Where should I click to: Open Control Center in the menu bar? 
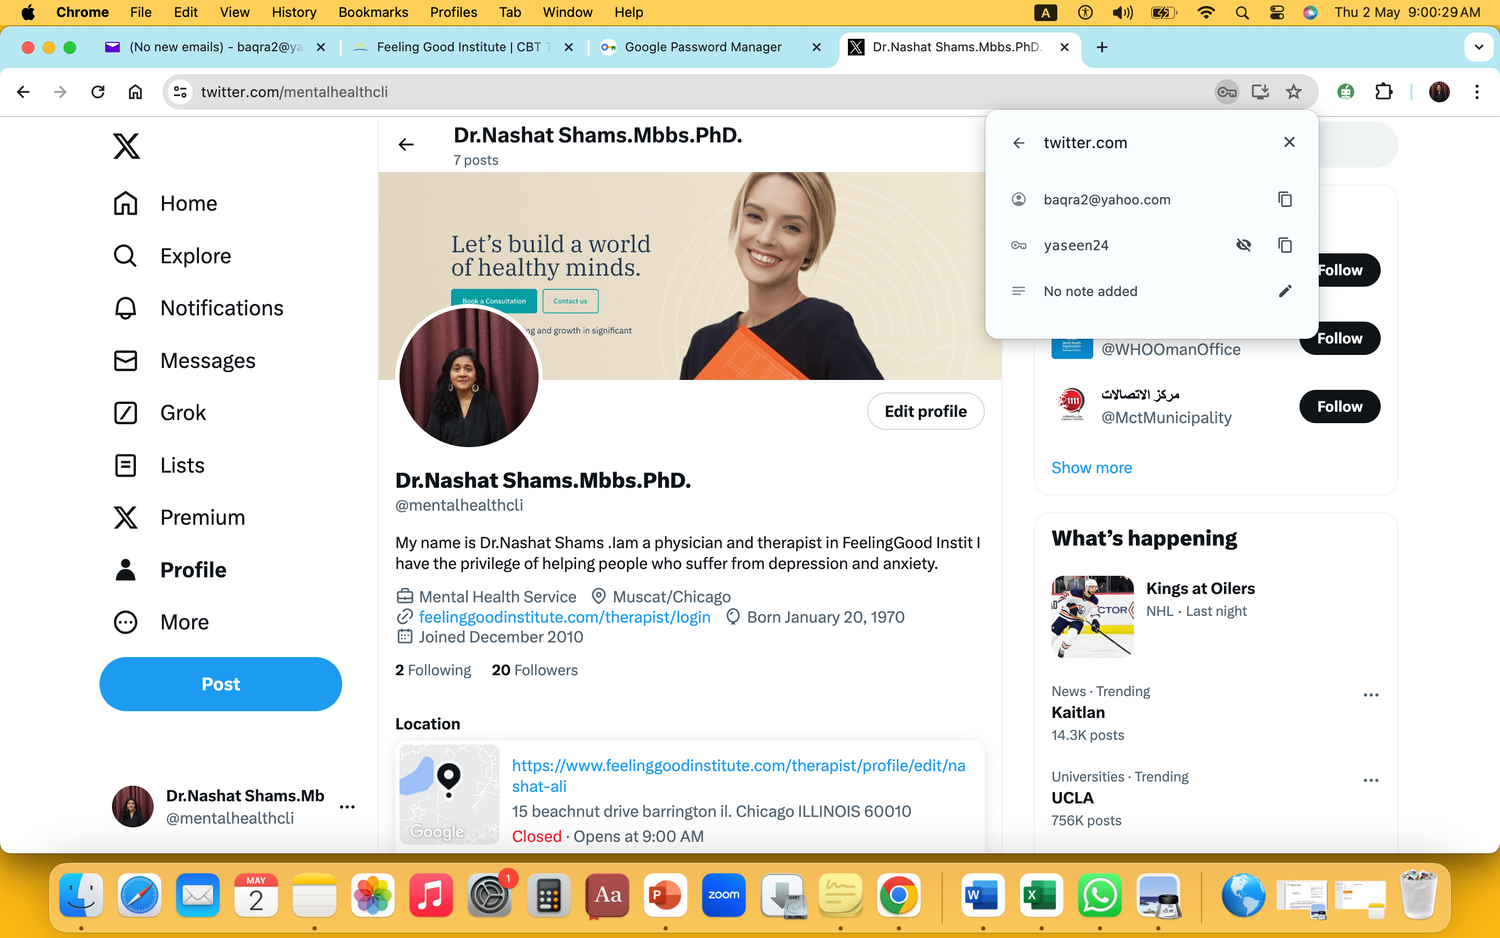(1277, 12)
